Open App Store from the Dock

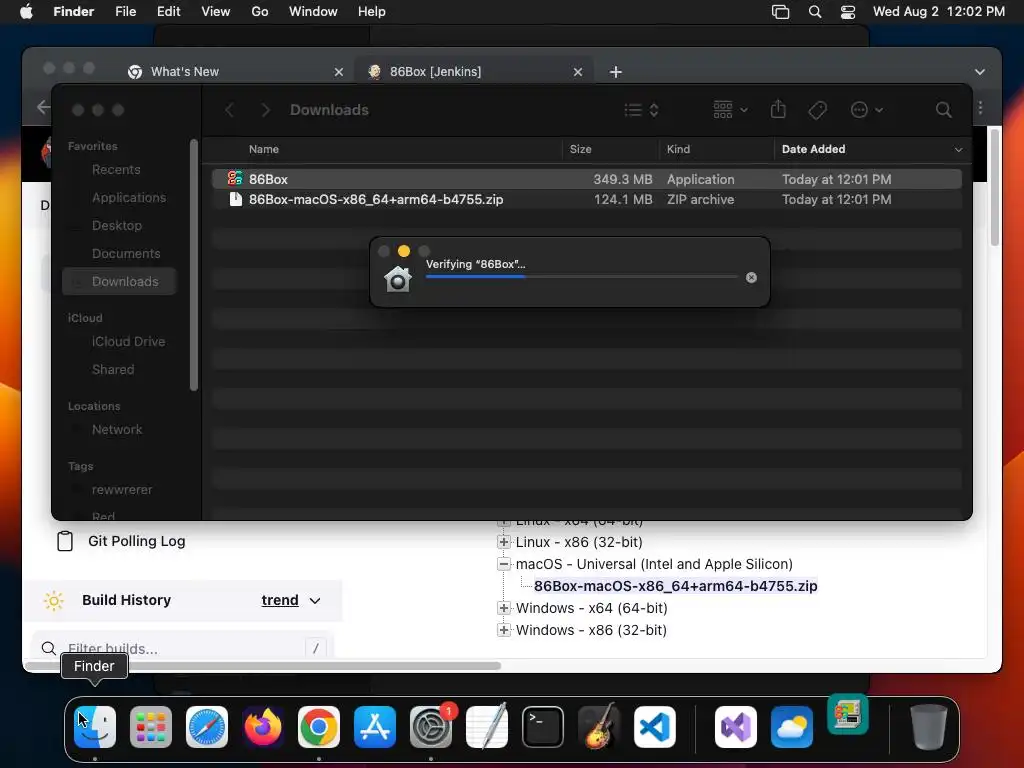pos(375,727)
